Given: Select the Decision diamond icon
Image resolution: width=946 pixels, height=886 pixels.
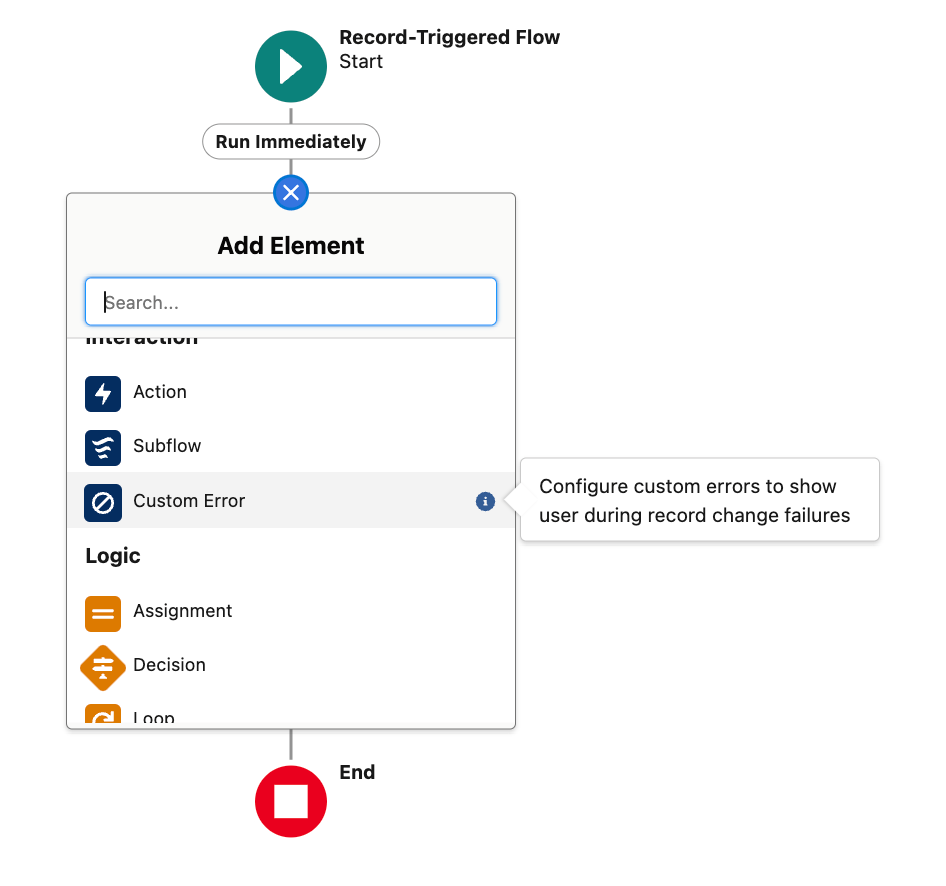Looking at the screenshot, I should point(103,666).
